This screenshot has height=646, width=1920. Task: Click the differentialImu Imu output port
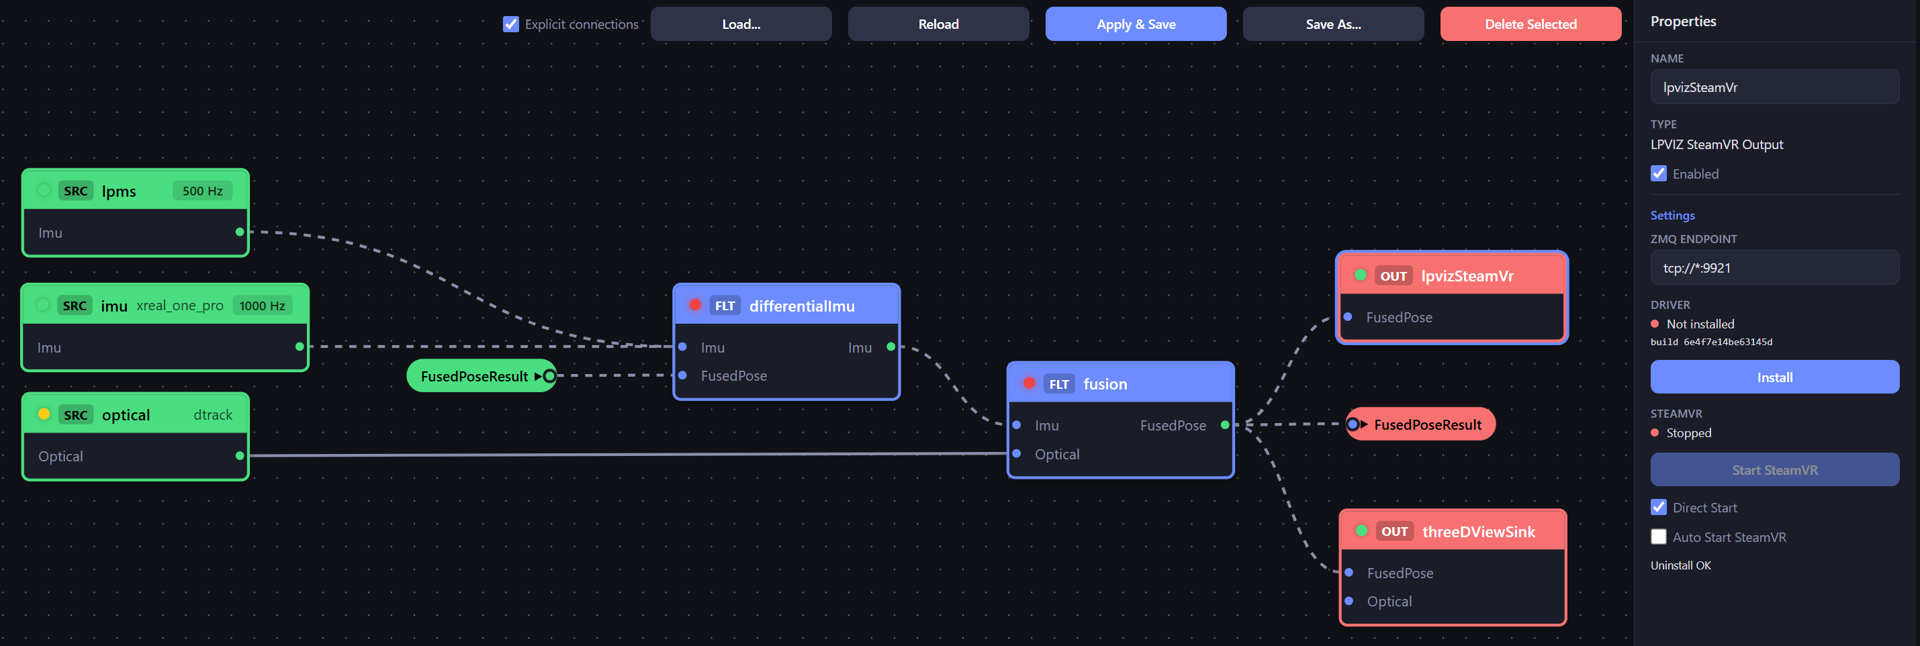click(891, 347)
